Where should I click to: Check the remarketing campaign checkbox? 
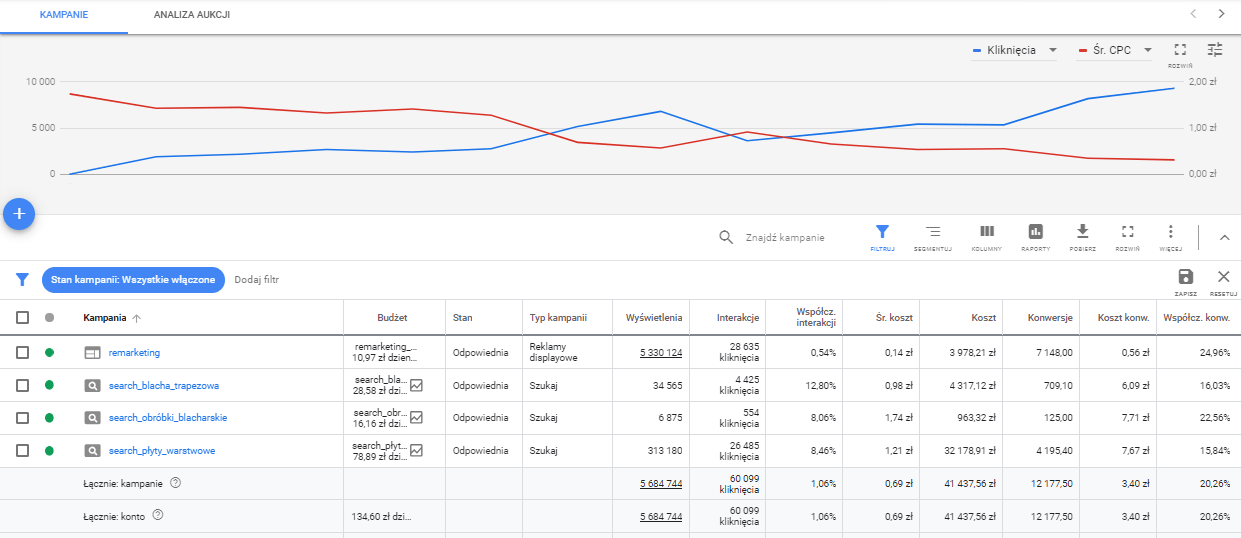[x=22, y=352]
